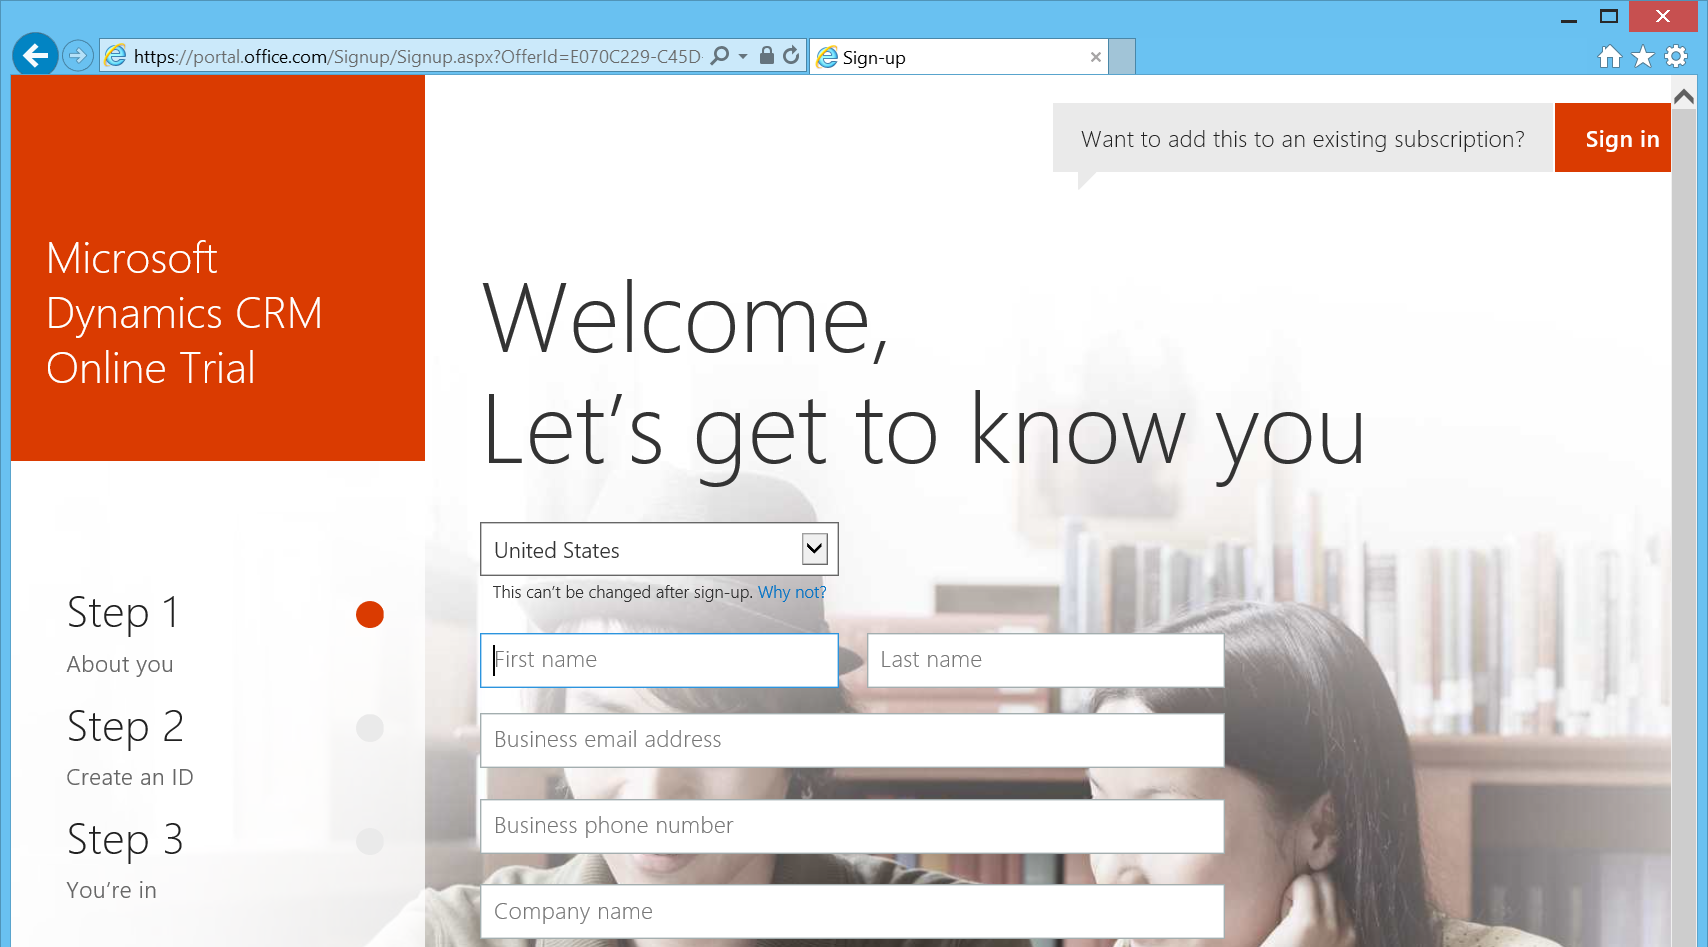This screenshot has width=1708, height=947.
Task: Close the Sign-up tab
Action: tap(1096, 57)
